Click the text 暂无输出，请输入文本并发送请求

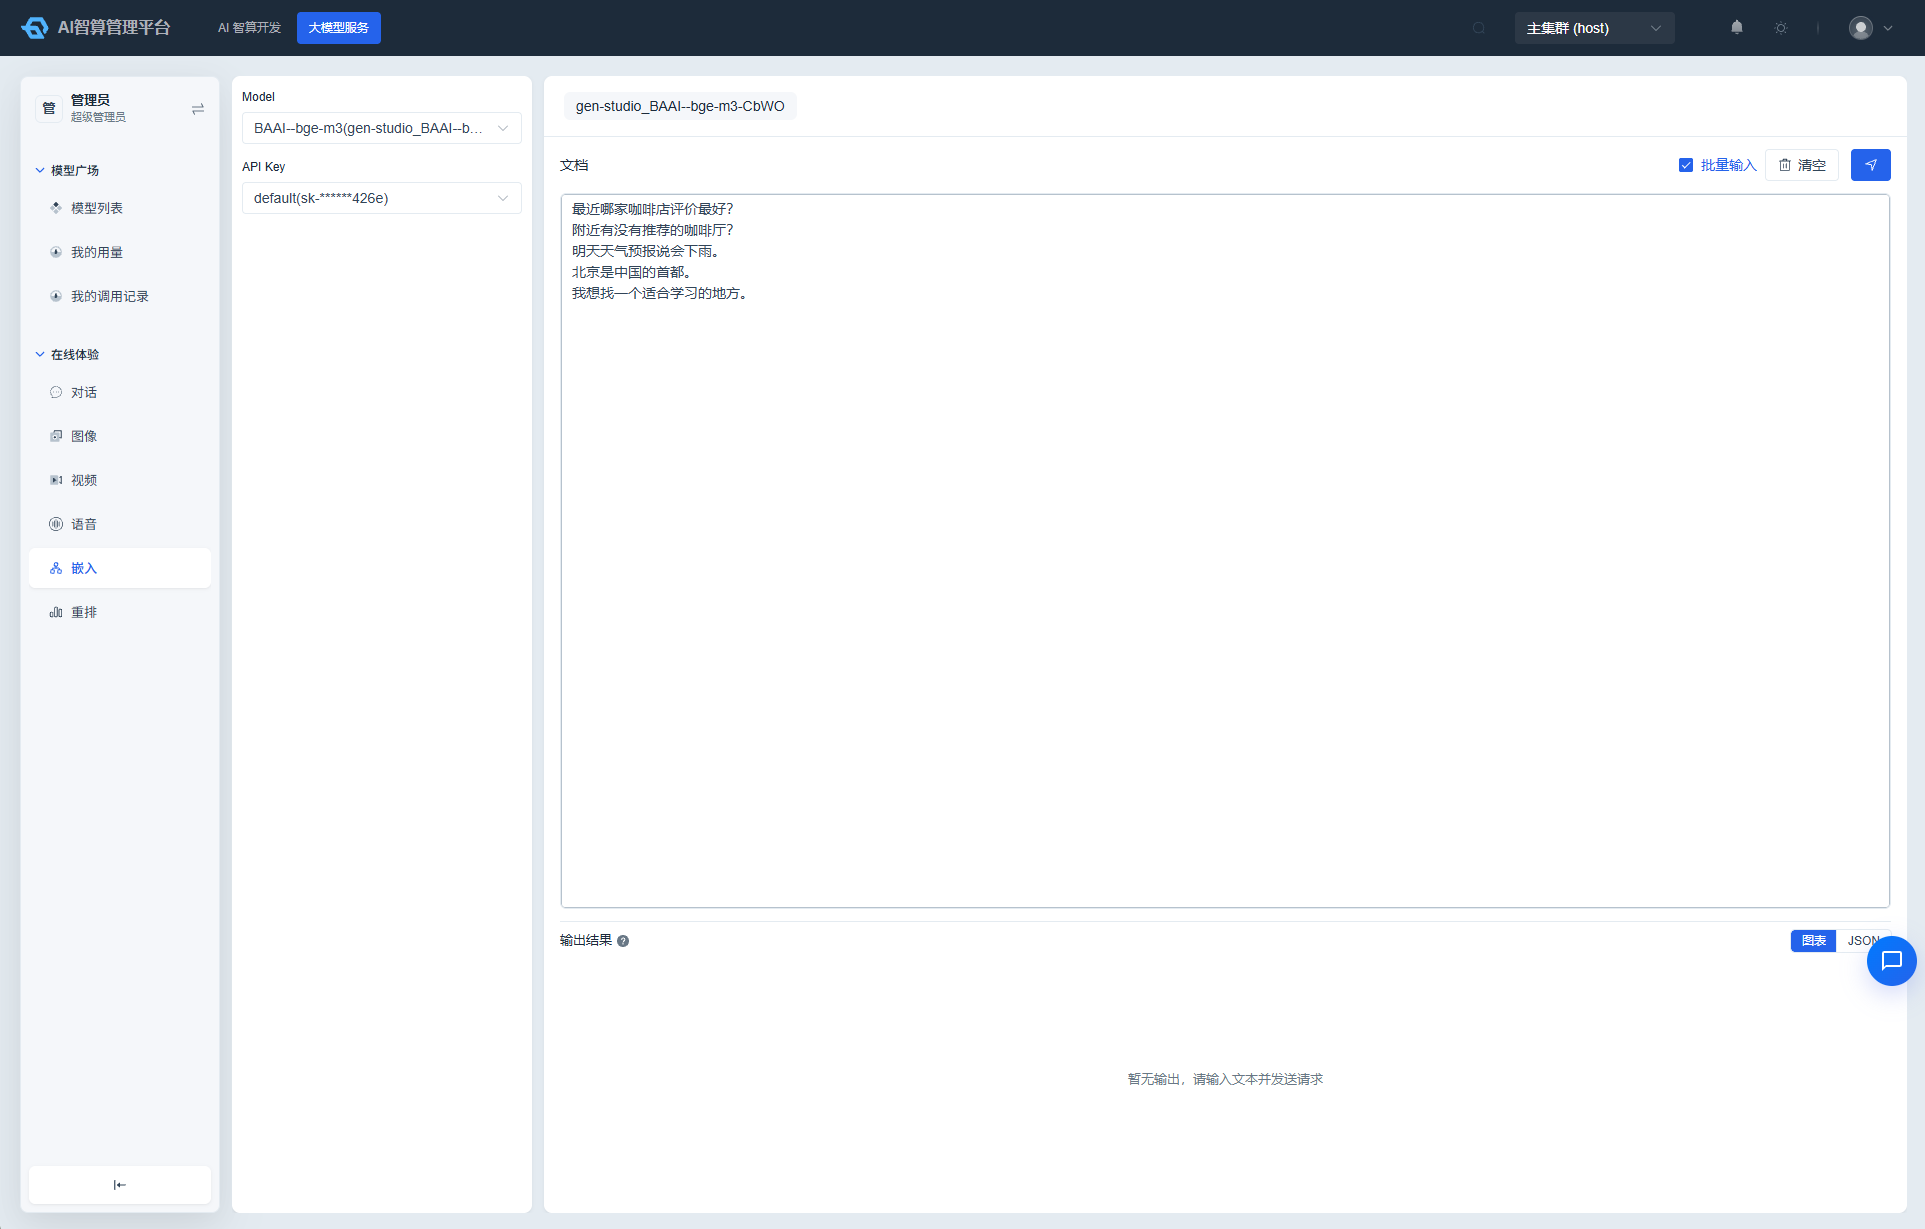tap(1225, 1079)
